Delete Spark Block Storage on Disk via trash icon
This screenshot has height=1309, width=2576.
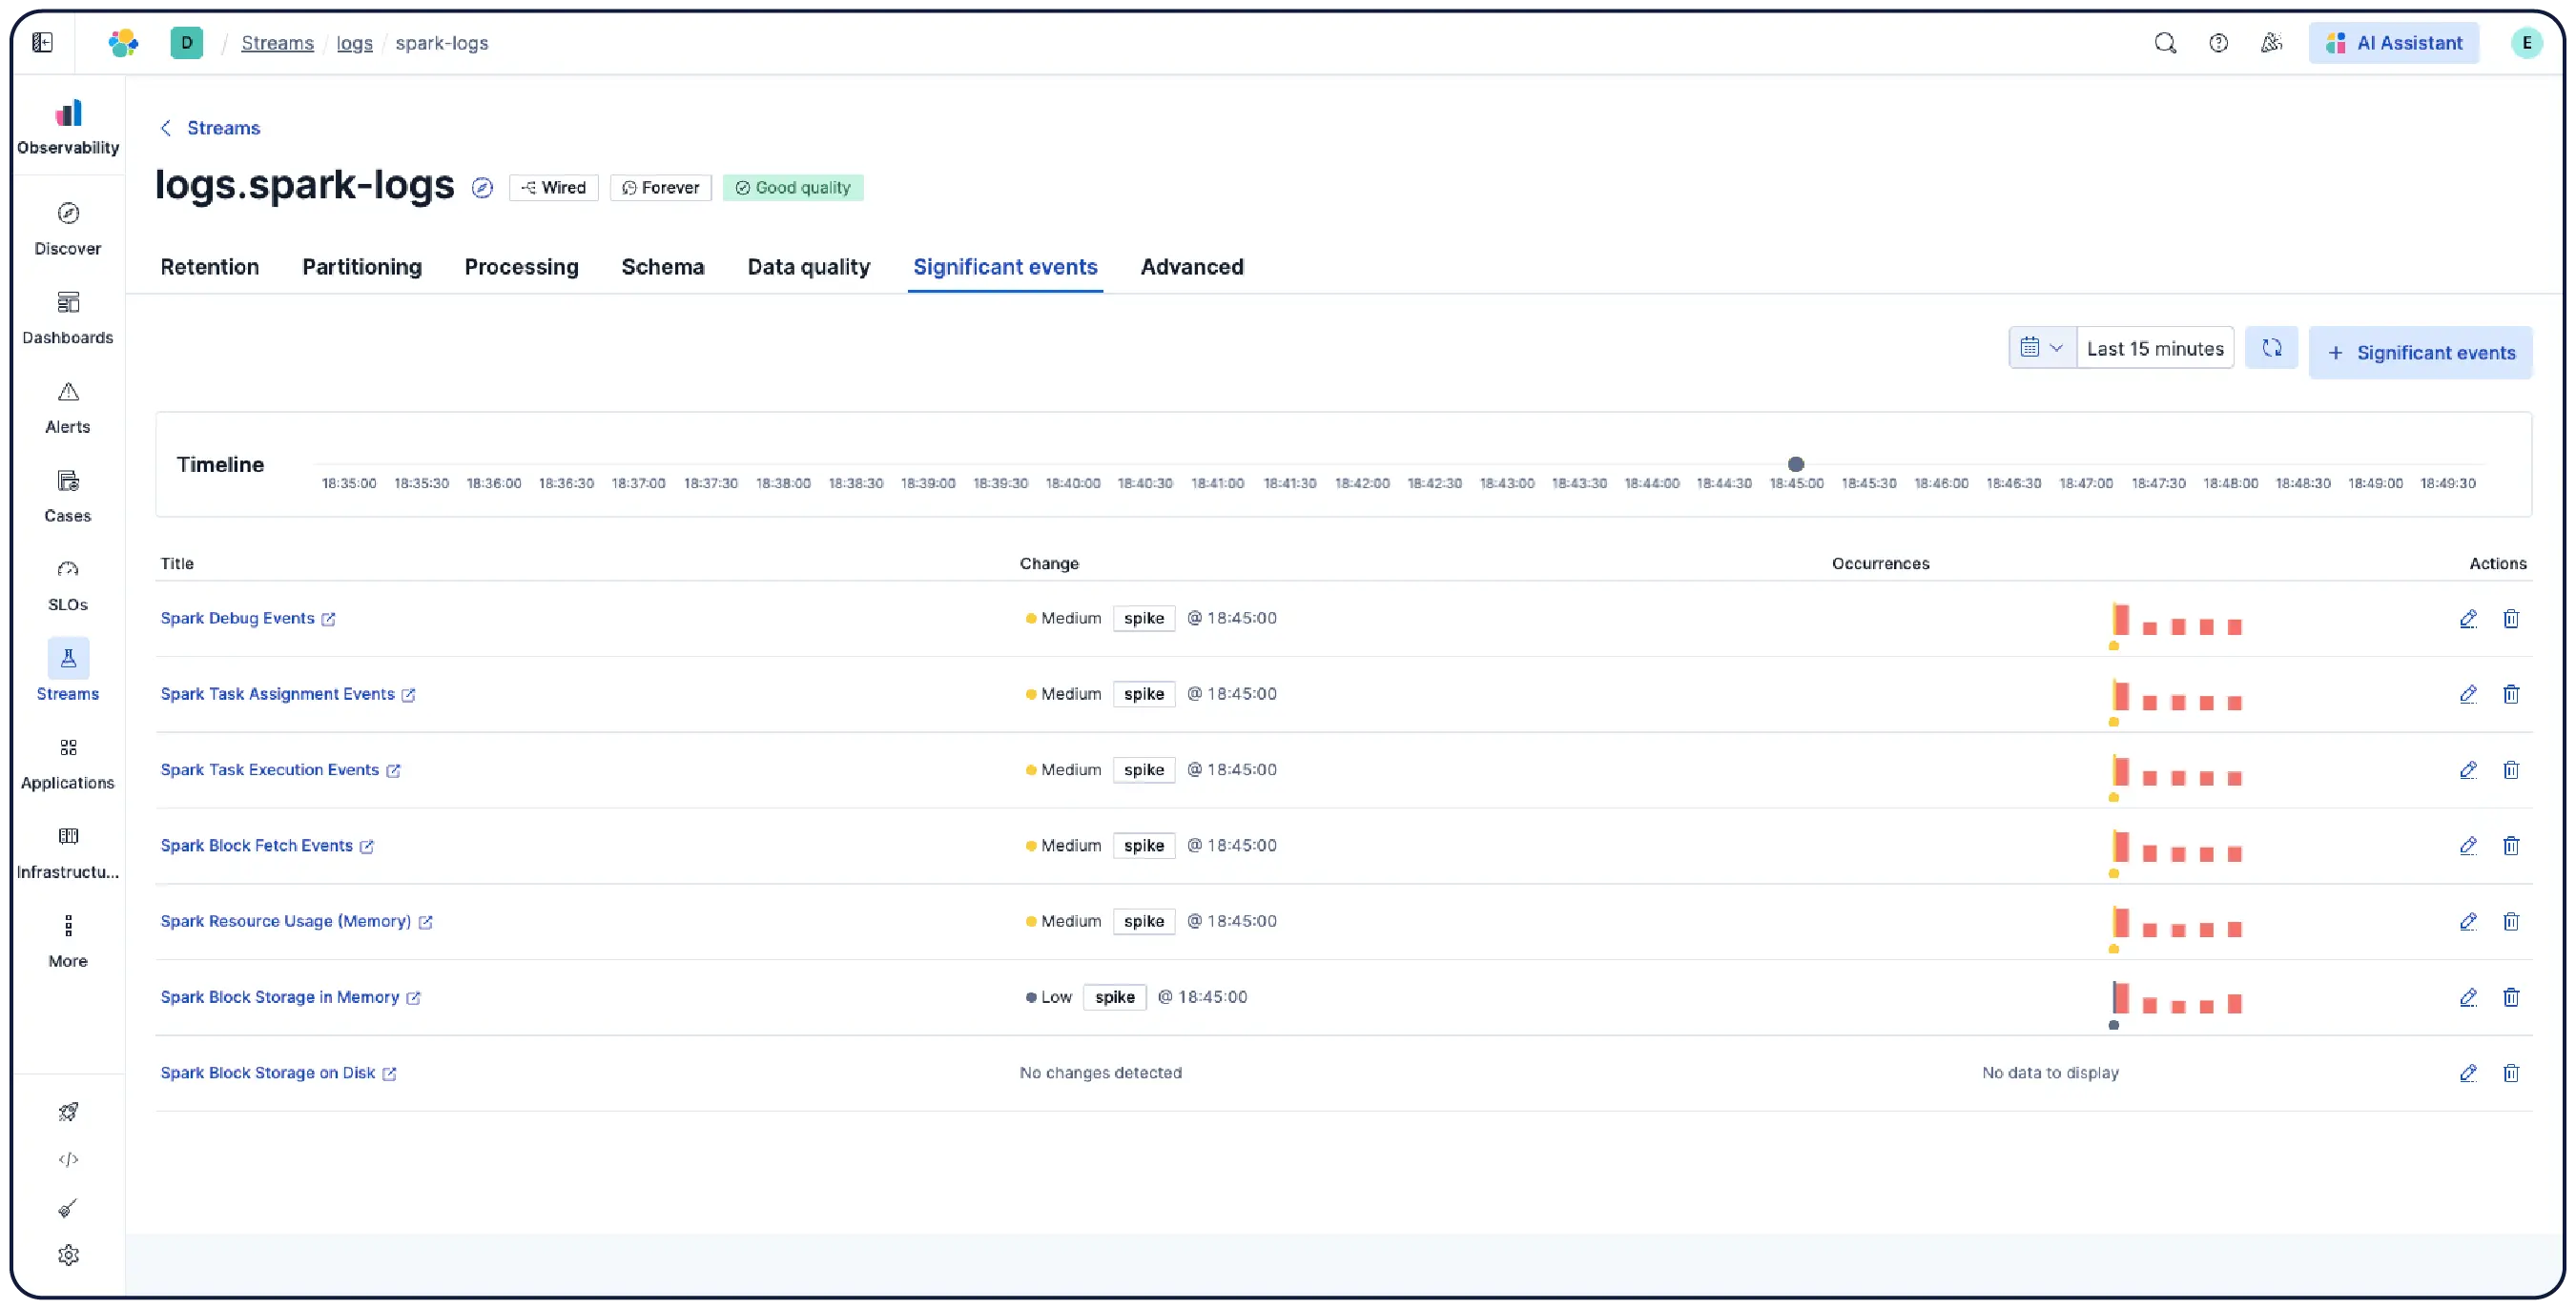2512,1073
